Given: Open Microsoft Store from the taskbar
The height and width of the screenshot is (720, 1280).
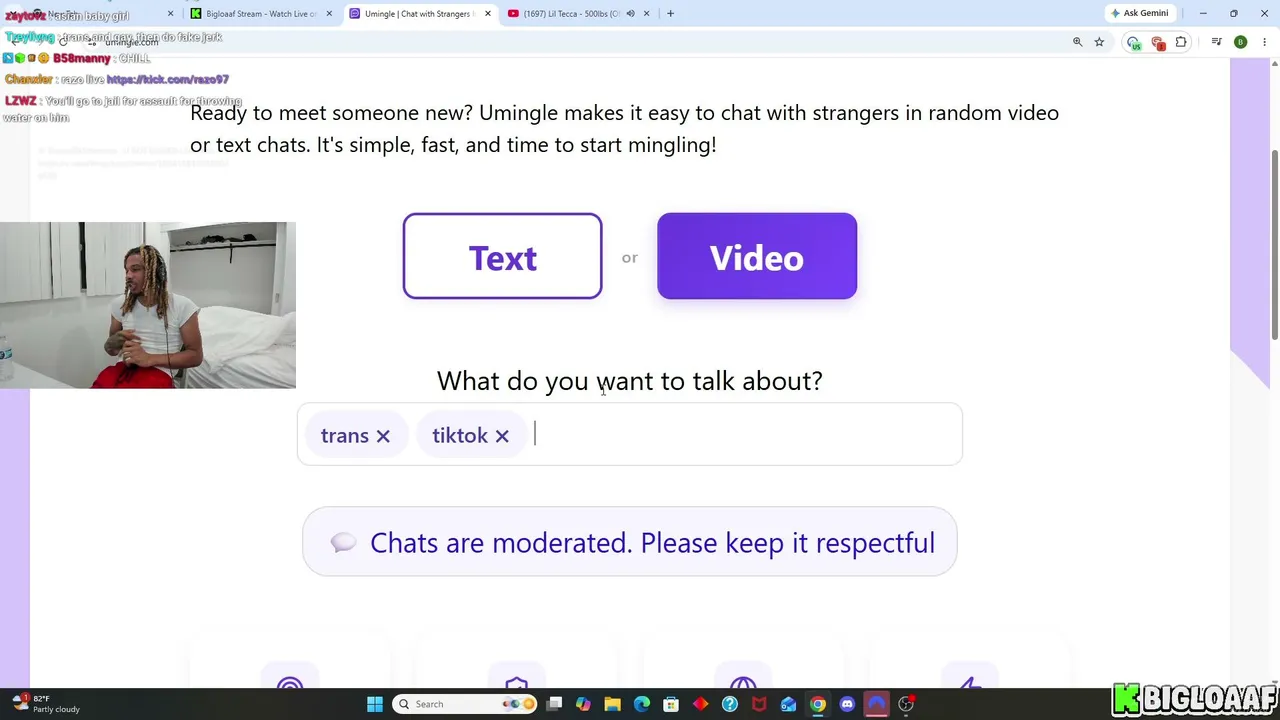Looking at the screenshot, I should 671,704.
